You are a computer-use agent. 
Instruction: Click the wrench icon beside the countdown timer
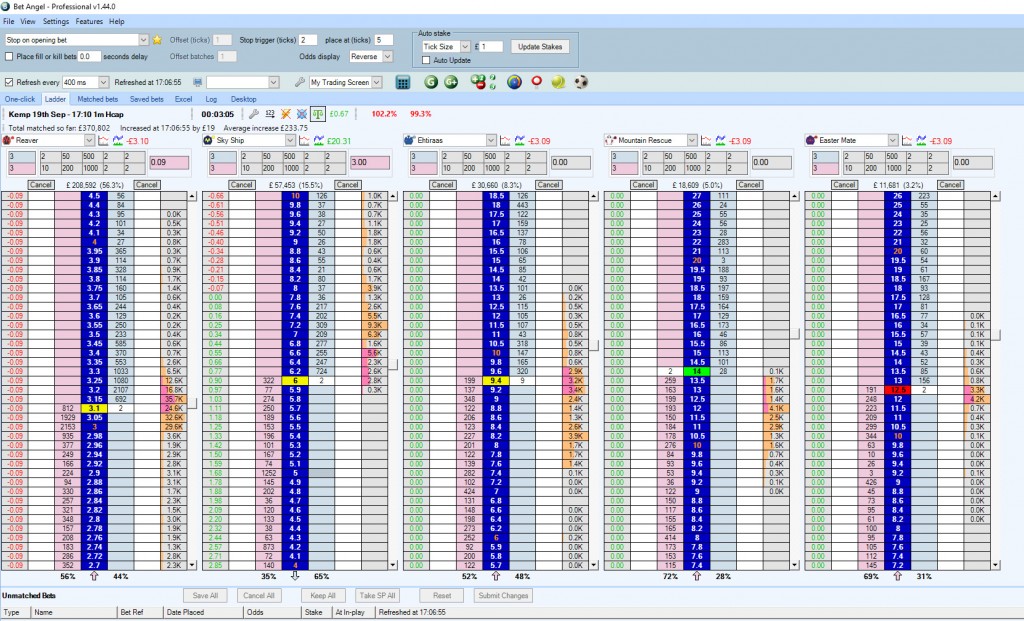(x=254, y=114)
